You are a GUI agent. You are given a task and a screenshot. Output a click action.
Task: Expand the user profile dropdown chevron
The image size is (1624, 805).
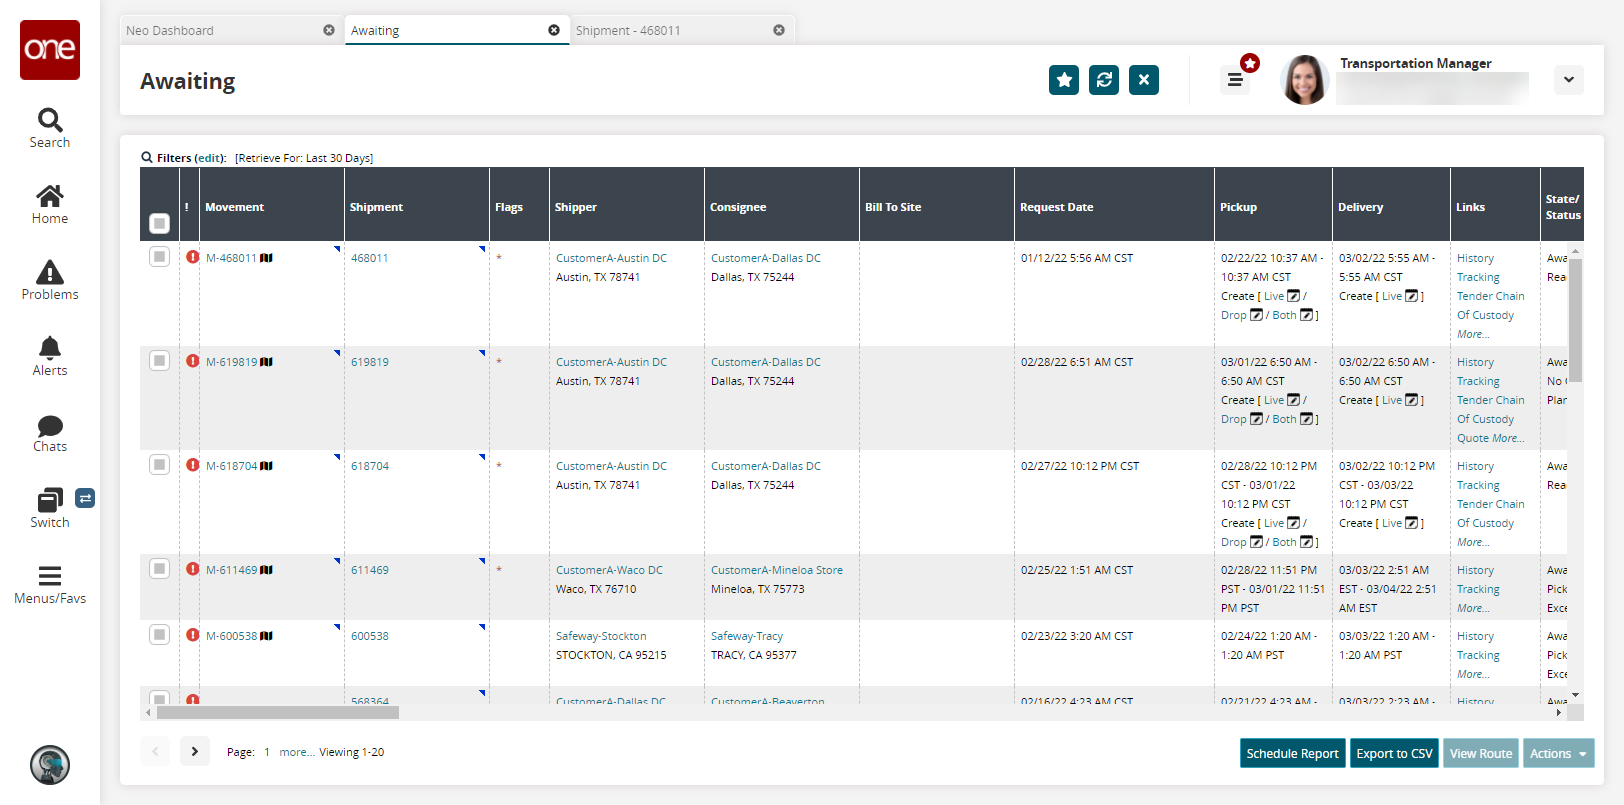(x=1568, y=80)
